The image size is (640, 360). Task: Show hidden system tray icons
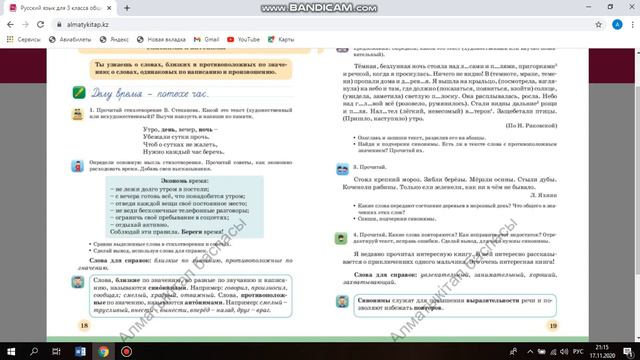530,351
